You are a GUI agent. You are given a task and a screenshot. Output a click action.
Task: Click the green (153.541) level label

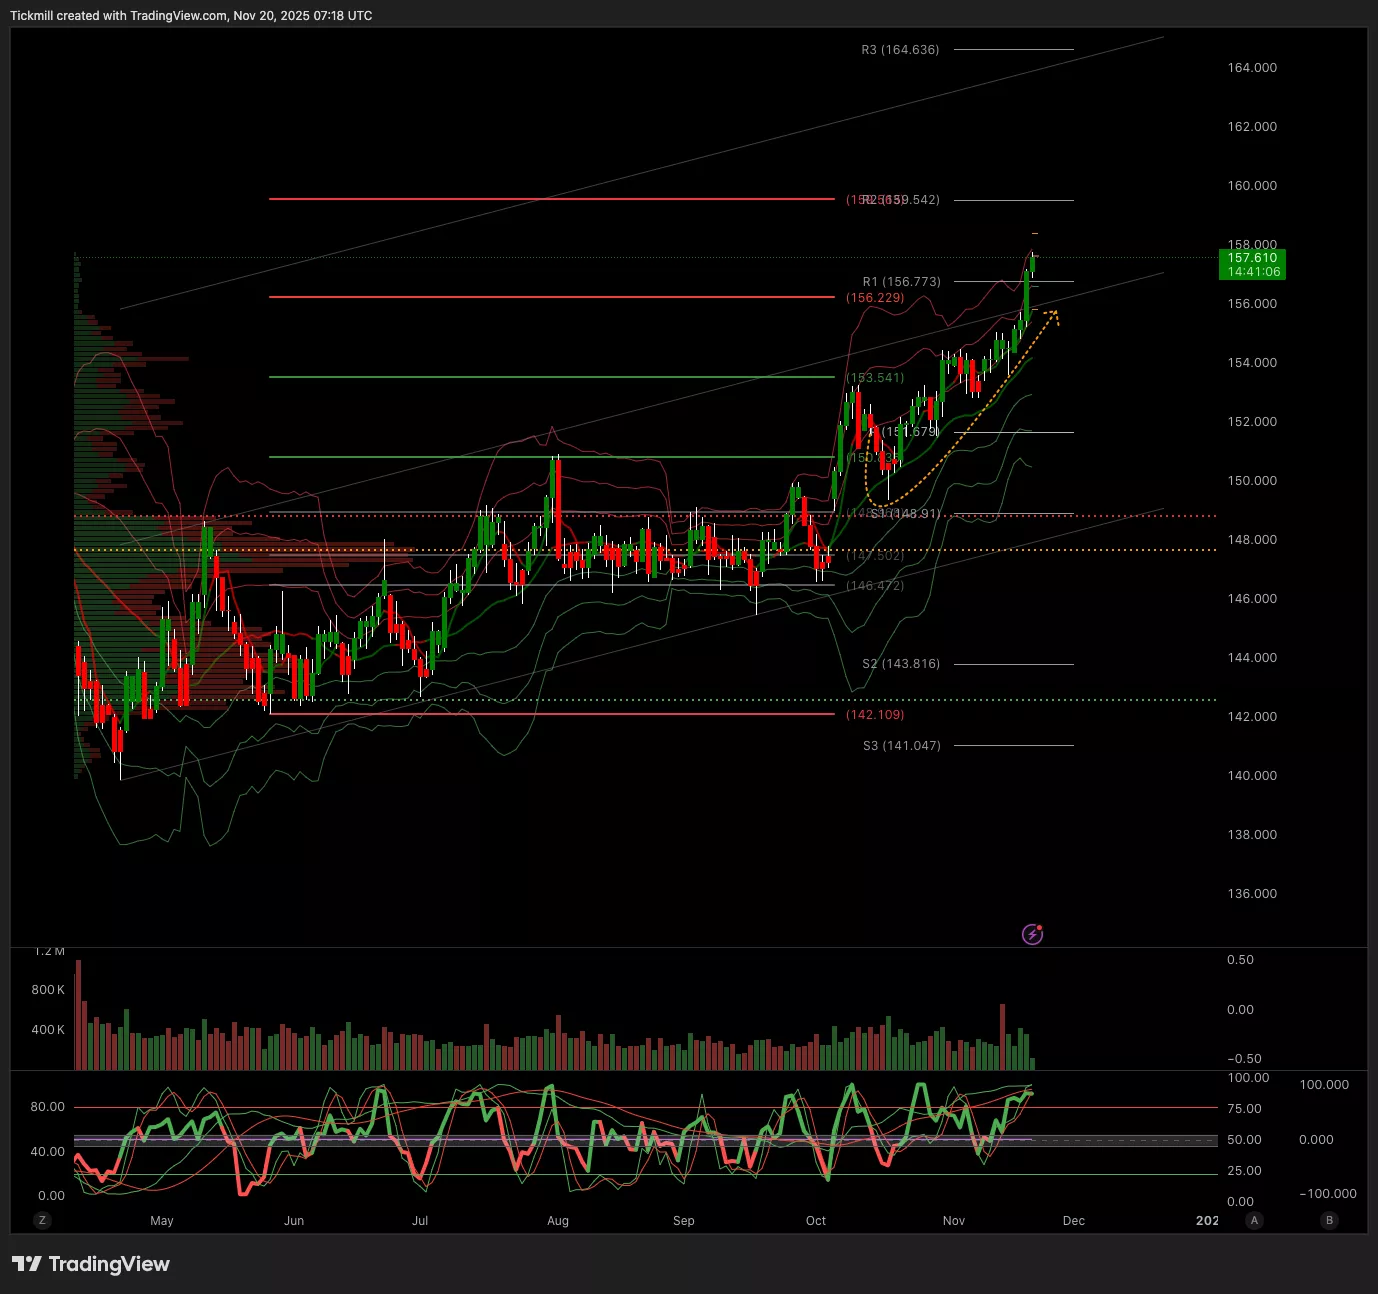pyautogui.click(x=875, y=378)
